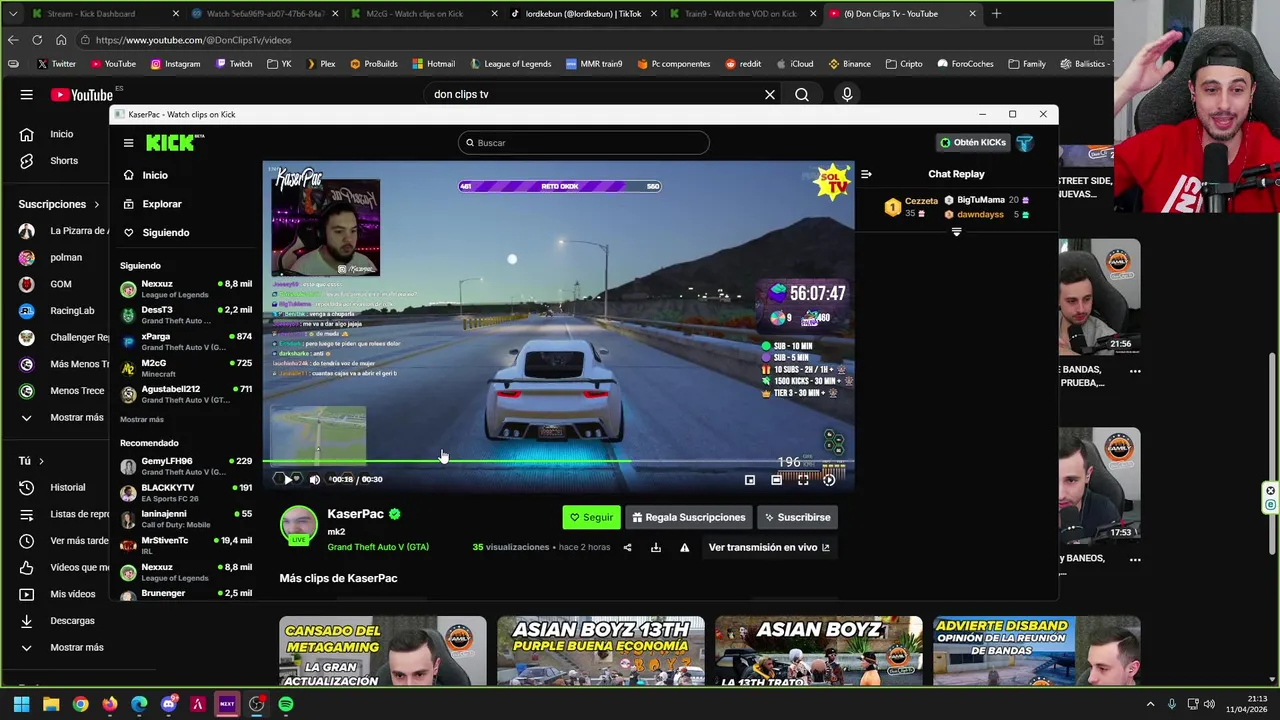Go to the Kick logo homepage

coord(174,143)
